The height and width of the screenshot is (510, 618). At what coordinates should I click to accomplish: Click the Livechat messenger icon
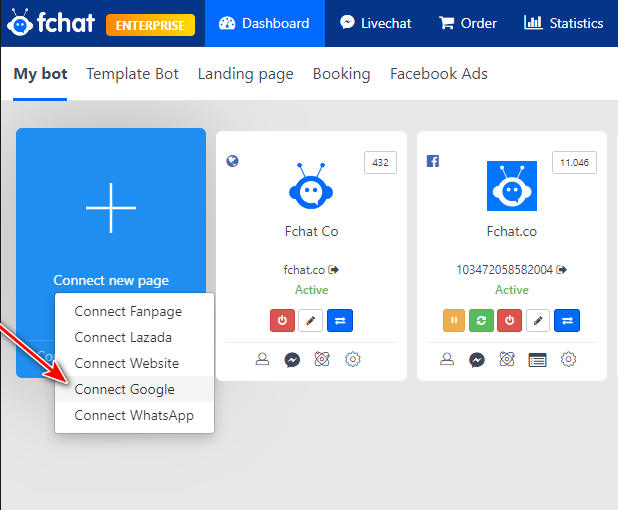[x=347, y=22]
